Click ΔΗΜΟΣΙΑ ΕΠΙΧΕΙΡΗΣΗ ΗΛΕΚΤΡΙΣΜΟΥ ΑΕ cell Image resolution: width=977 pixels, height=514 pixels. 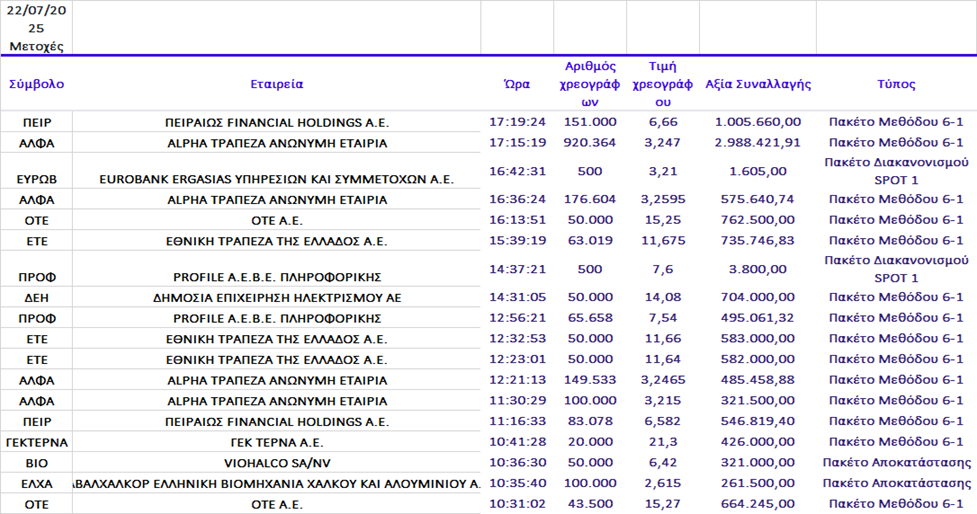(x=277, y=298)
